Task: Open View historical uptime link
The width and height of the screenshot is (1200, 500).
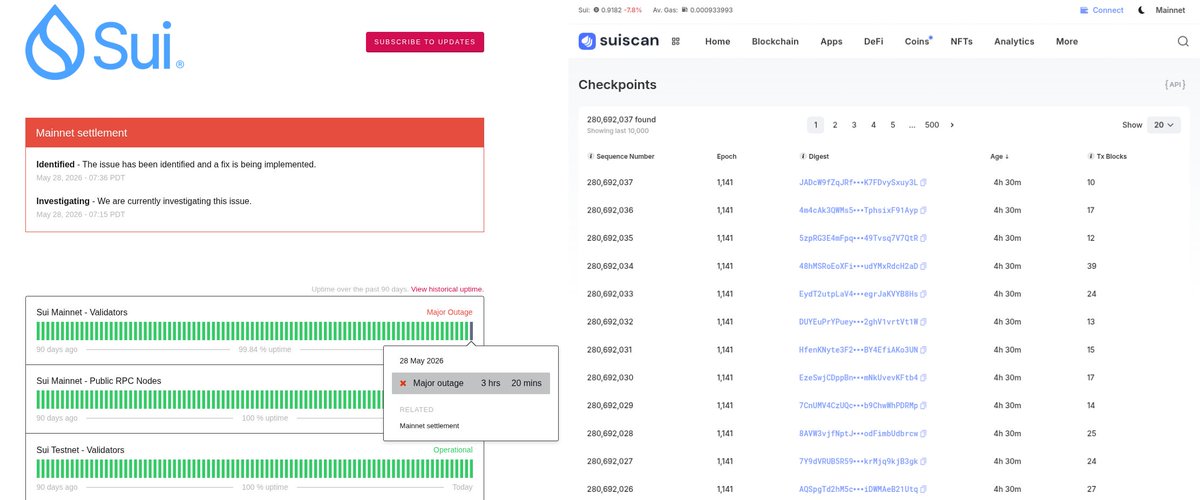Action: 447,289
